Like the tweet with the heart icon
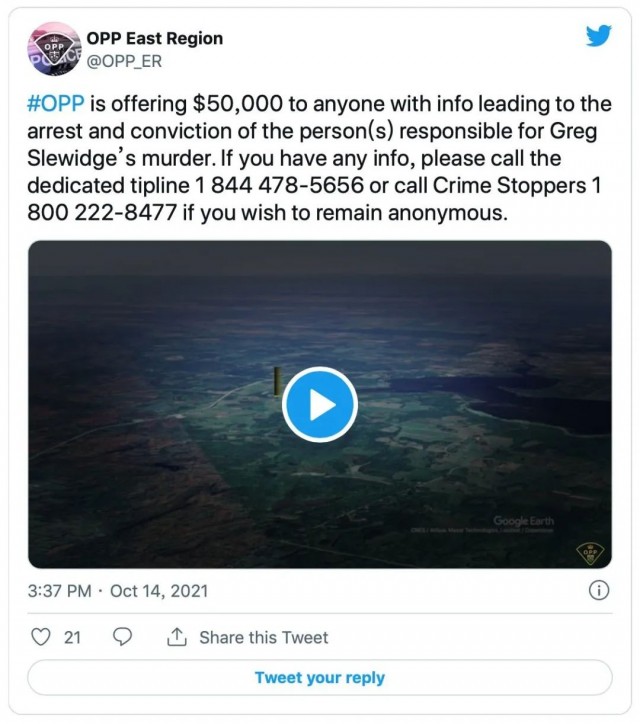The height and width of the screenshot is (724, 640). pos(41,637)
